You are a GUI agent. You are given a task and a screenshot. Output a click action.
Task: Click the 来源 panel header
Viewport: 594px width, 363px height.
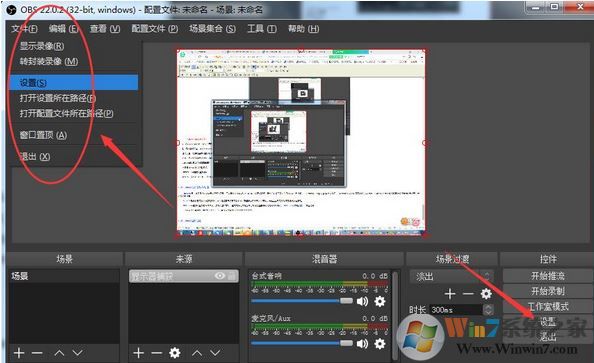point(183,259)
